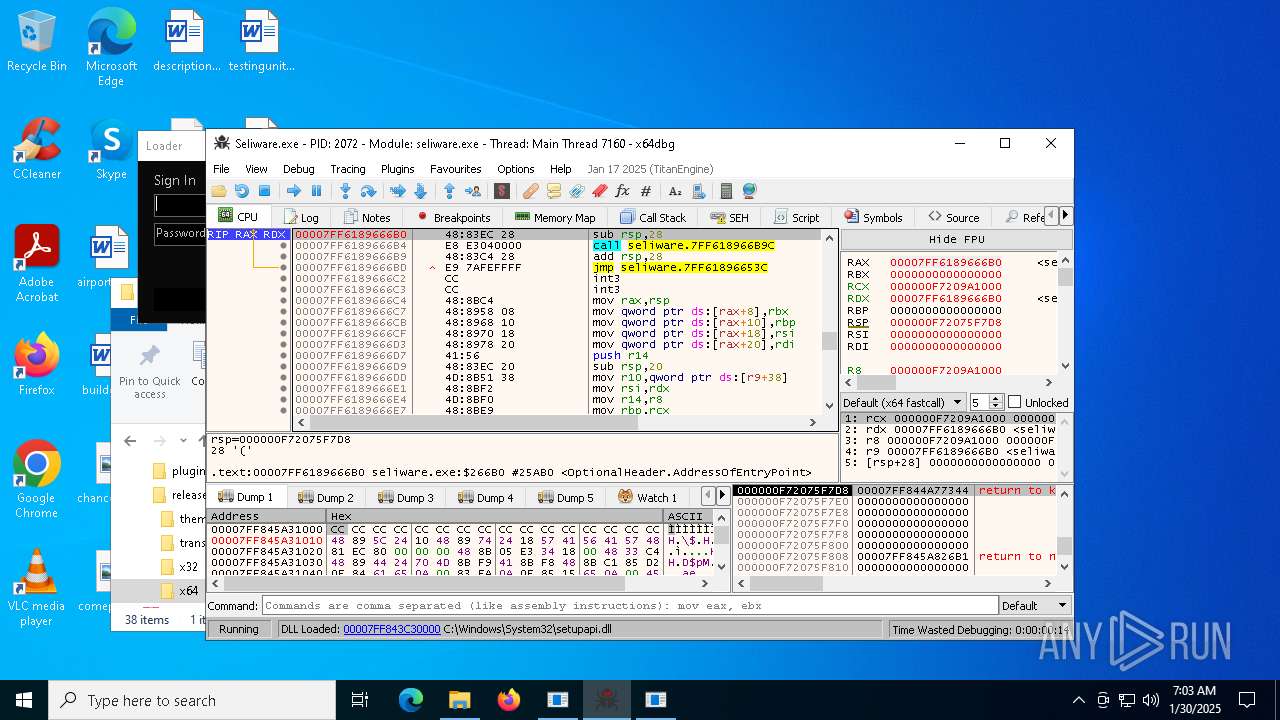1280x720 pixels.
Task: Switch to the Symbols tab
Action: coord(873,217)
